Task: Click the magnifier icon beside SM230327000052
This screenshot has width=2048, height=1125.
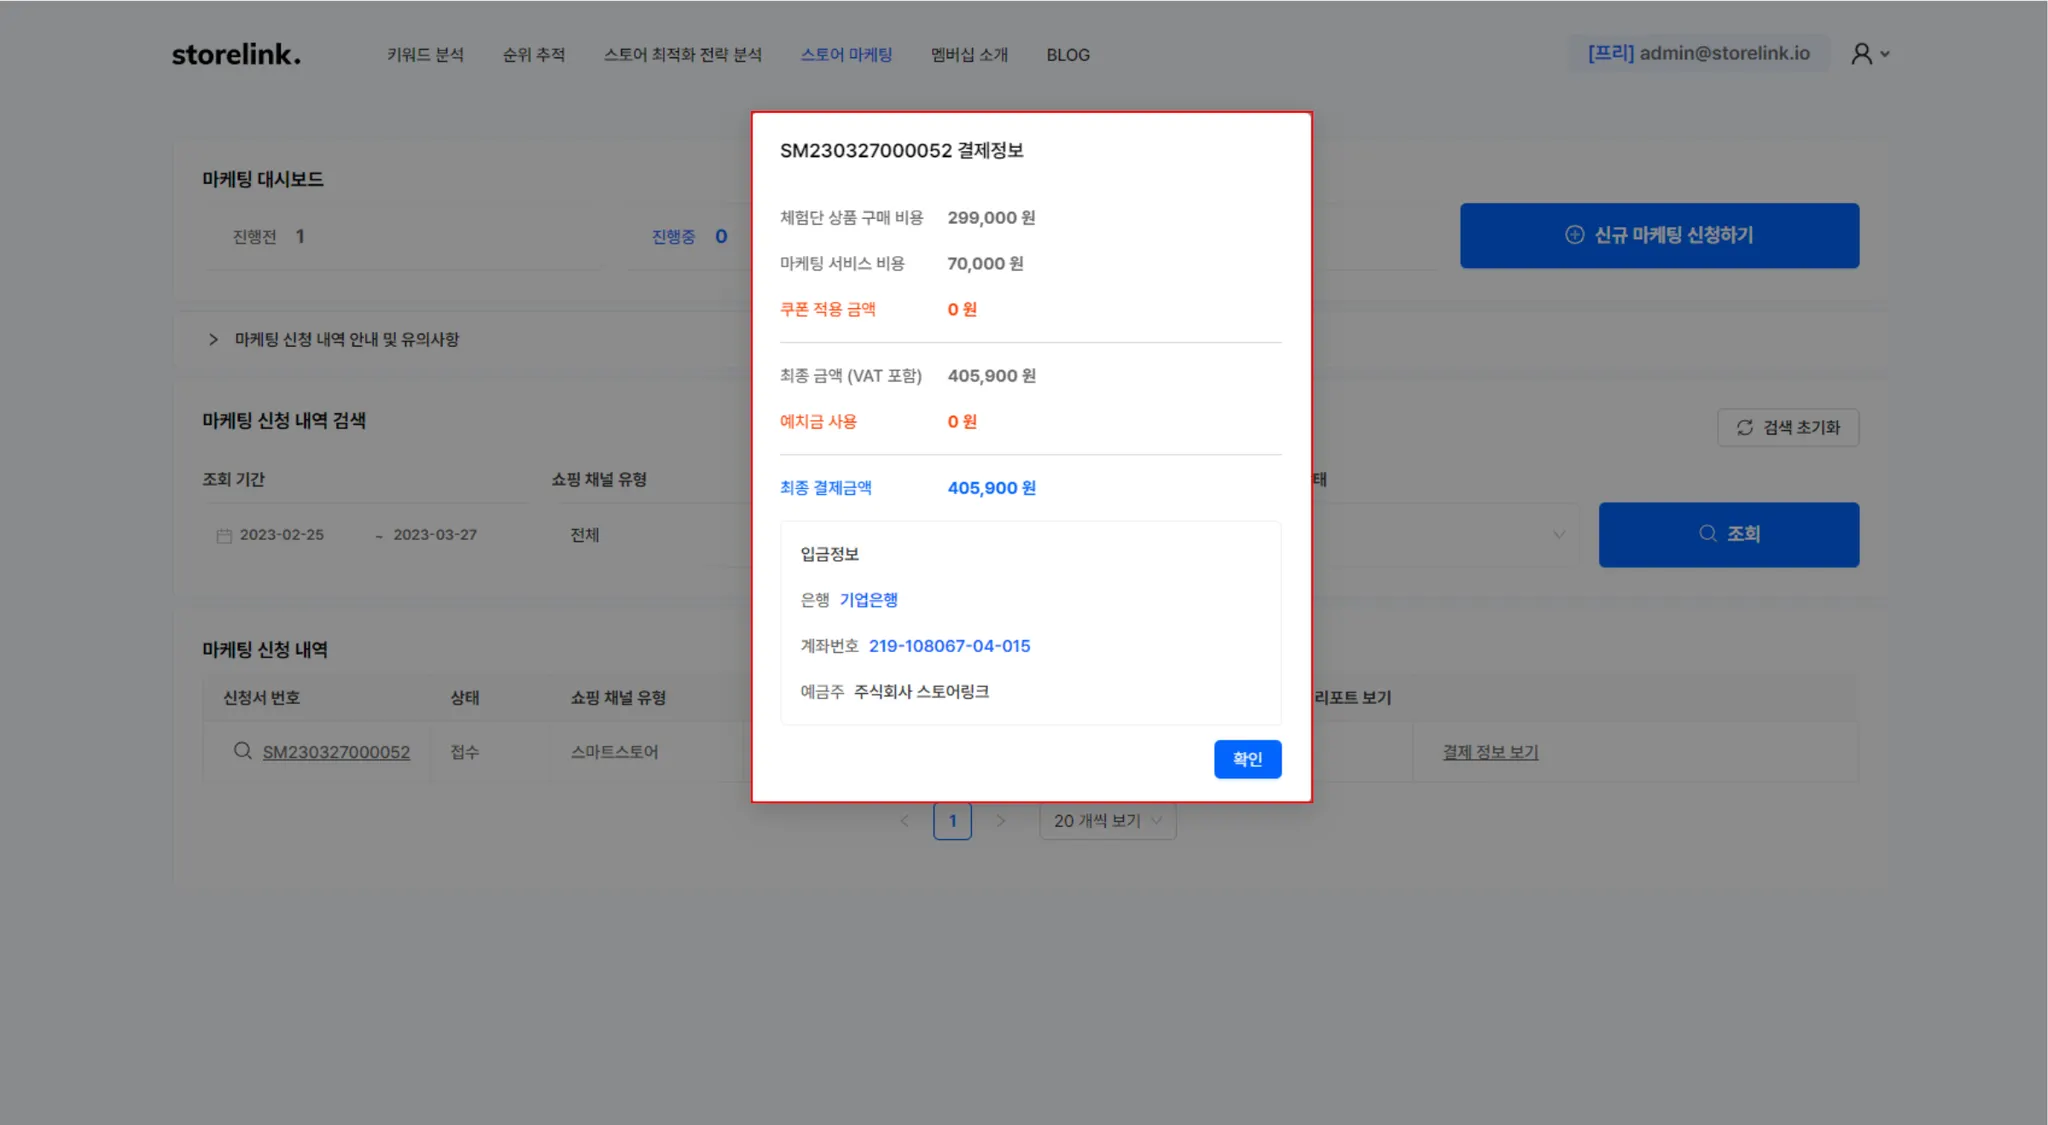Action: pos(242,751)
